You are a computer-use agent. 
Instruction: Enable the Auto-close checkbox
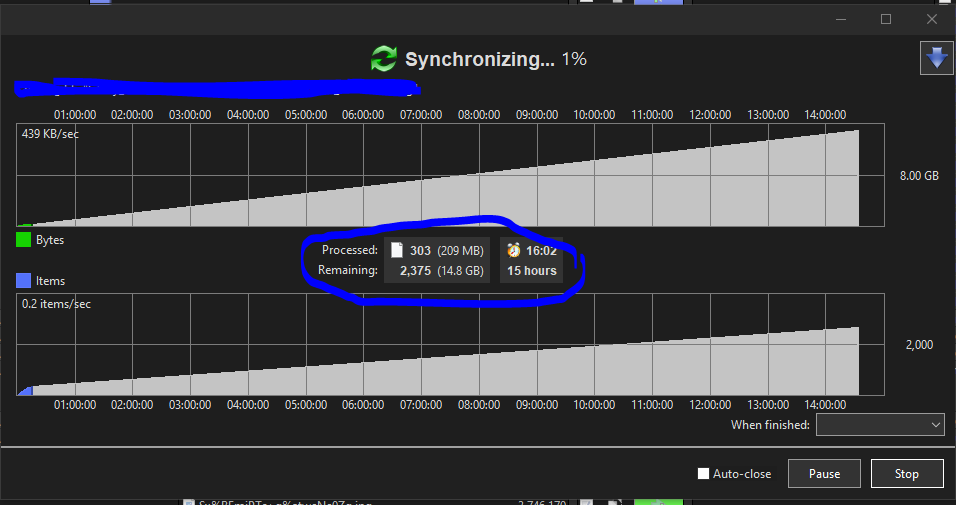tap(703, 474)
